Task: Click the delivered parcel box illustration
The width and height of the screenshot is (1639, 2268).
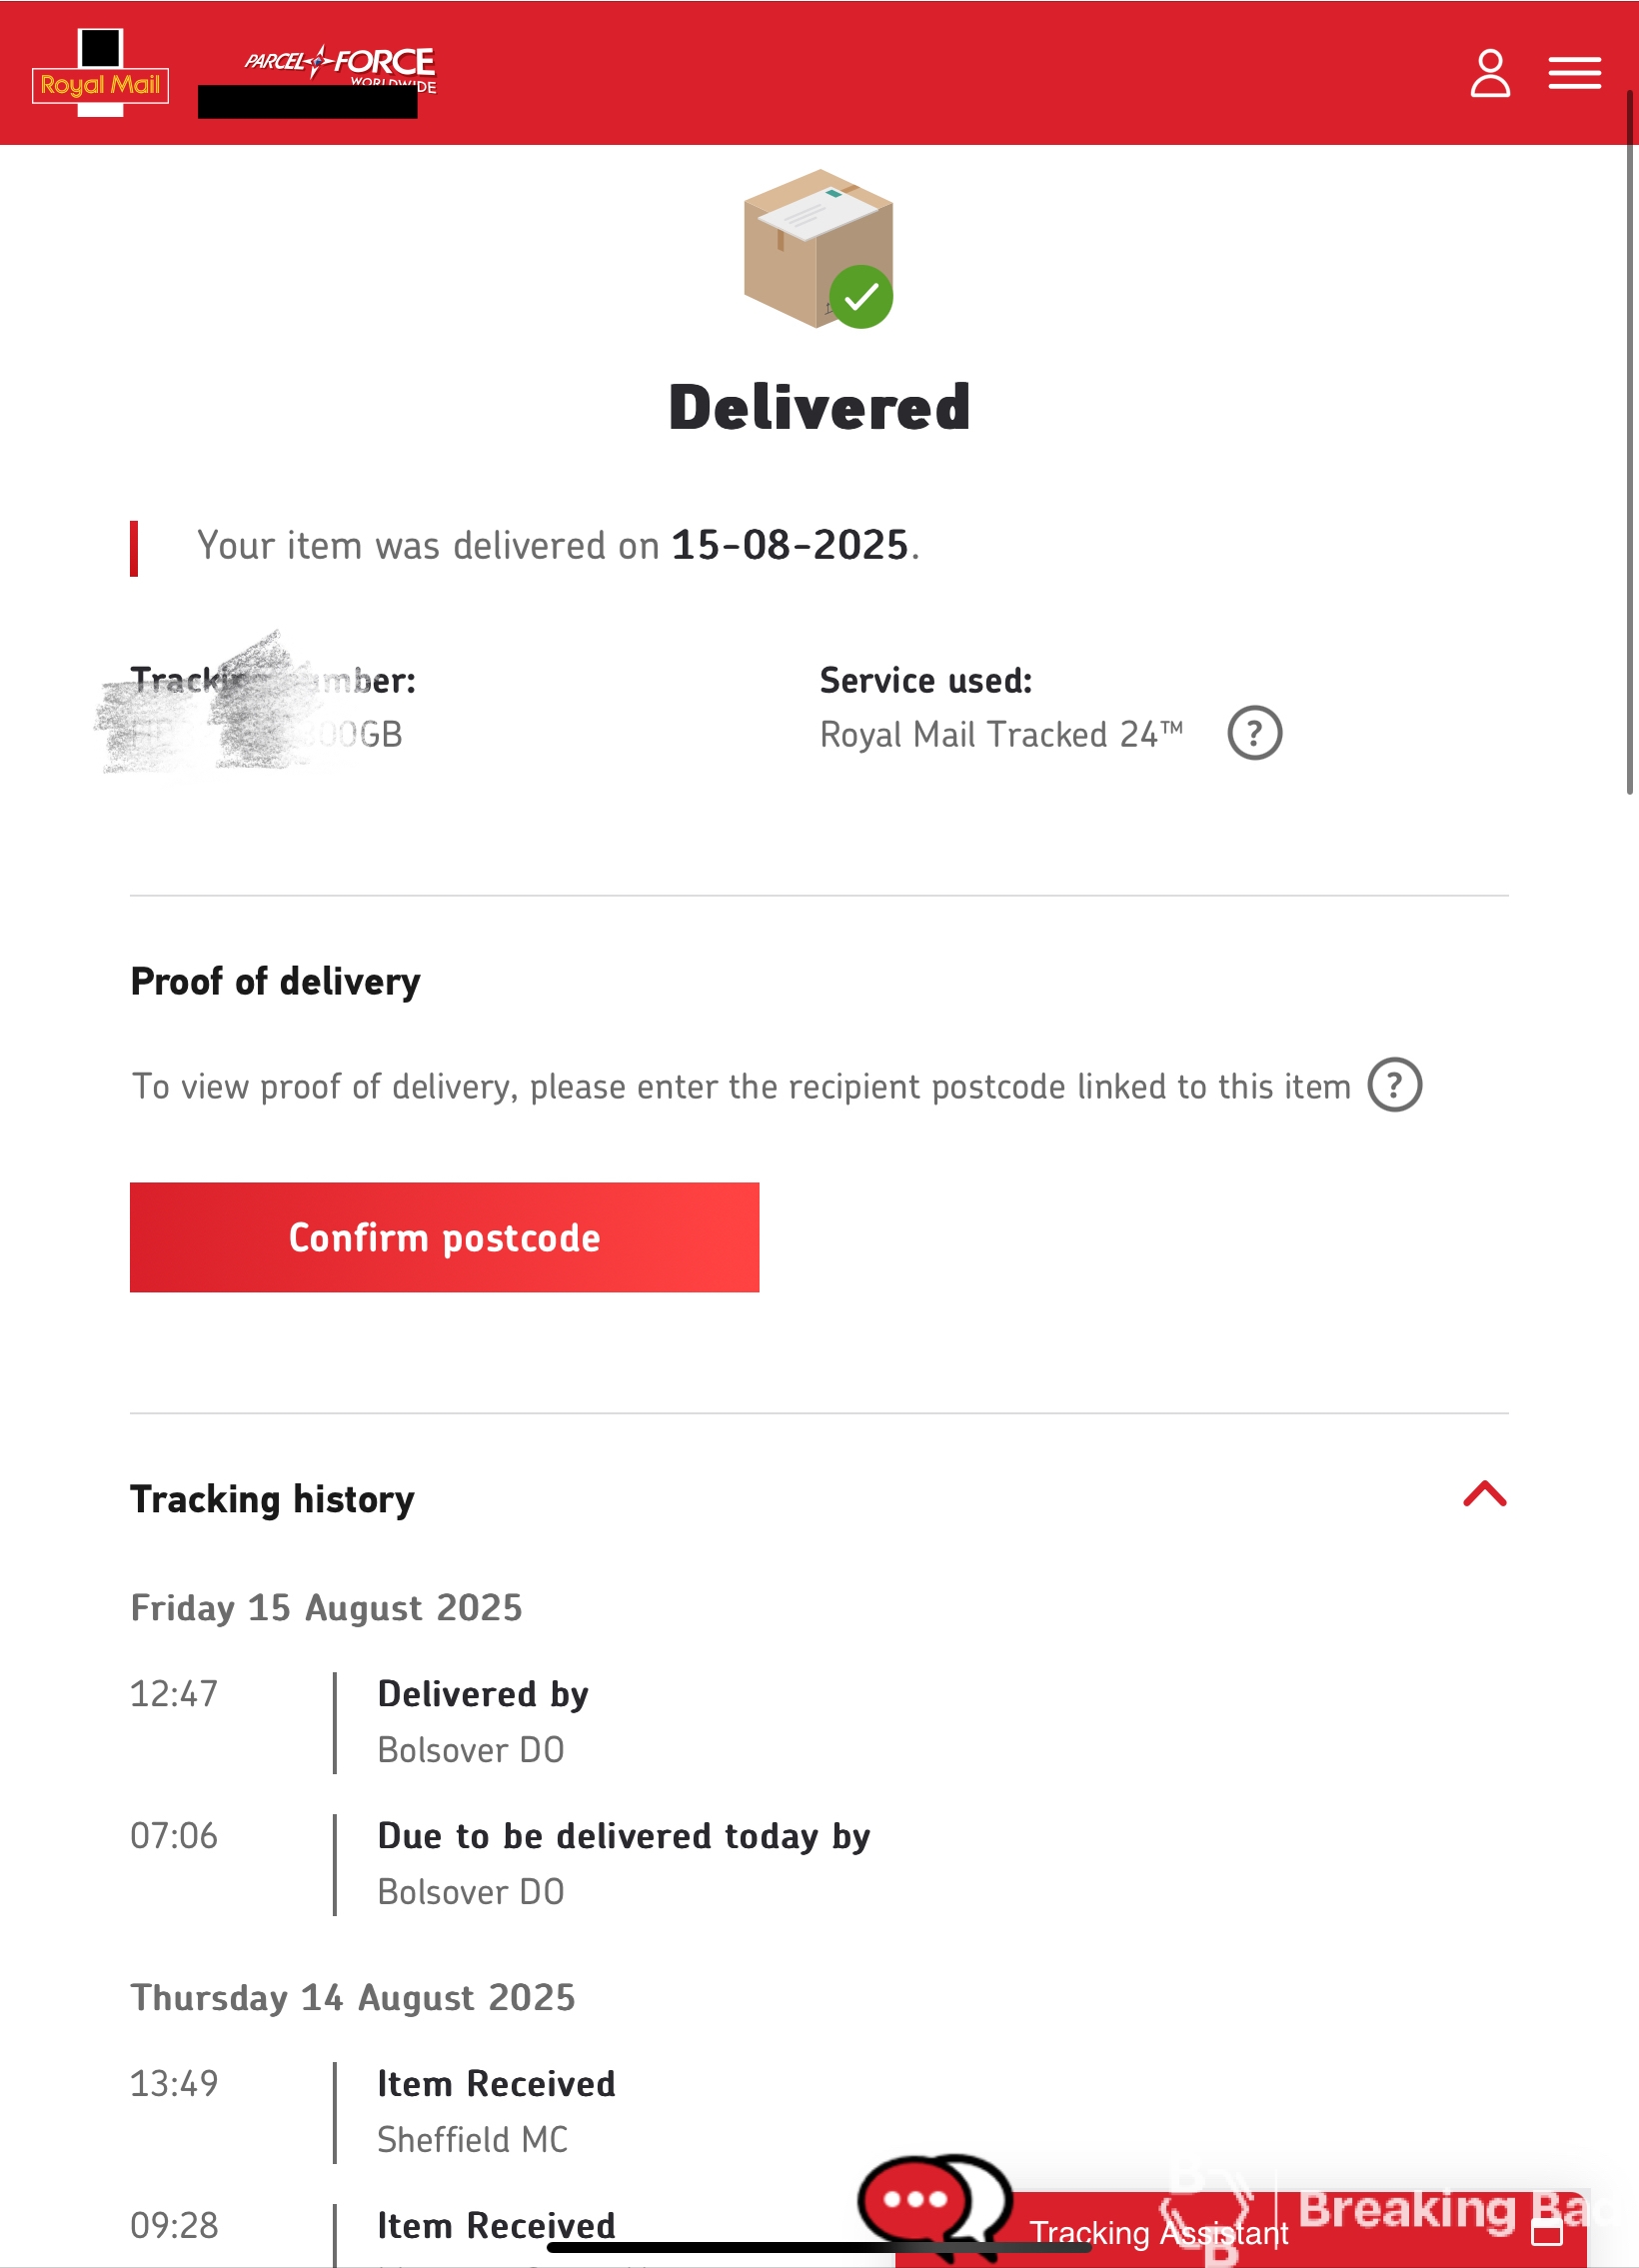Action: [x=818, y=248]
